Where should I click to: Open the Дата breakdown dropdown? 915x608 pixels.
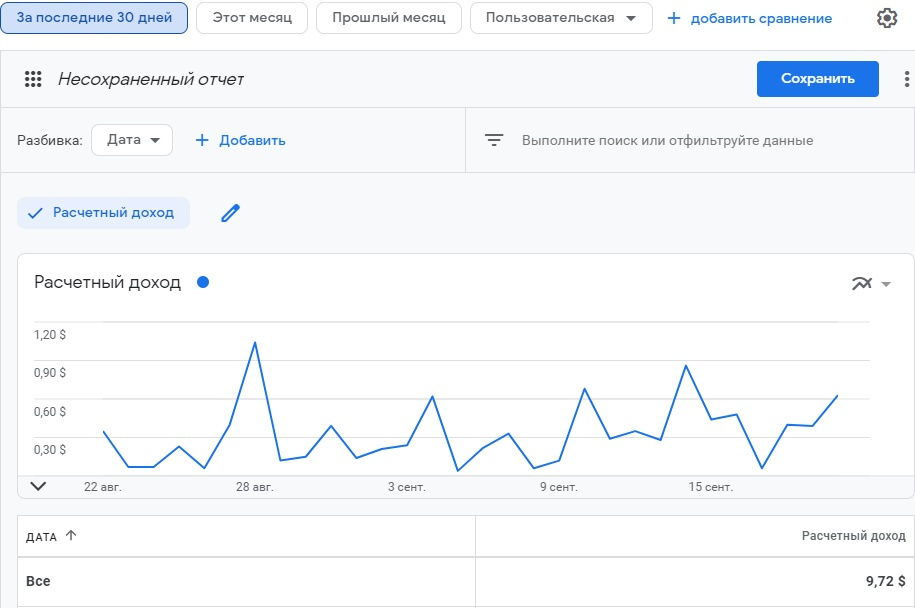pyautogui.click(x=132, y=140)
